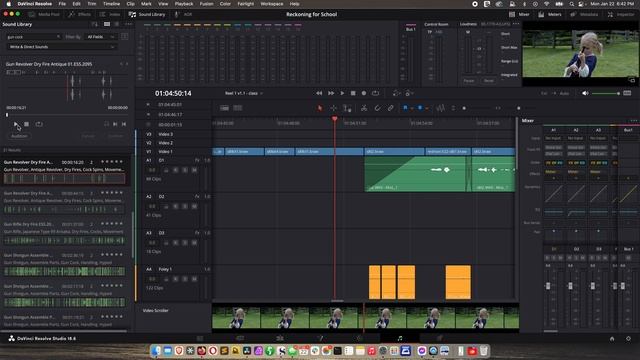
Task: Click the Video Scroller filmstrip thumbnail
Action: 365,318
